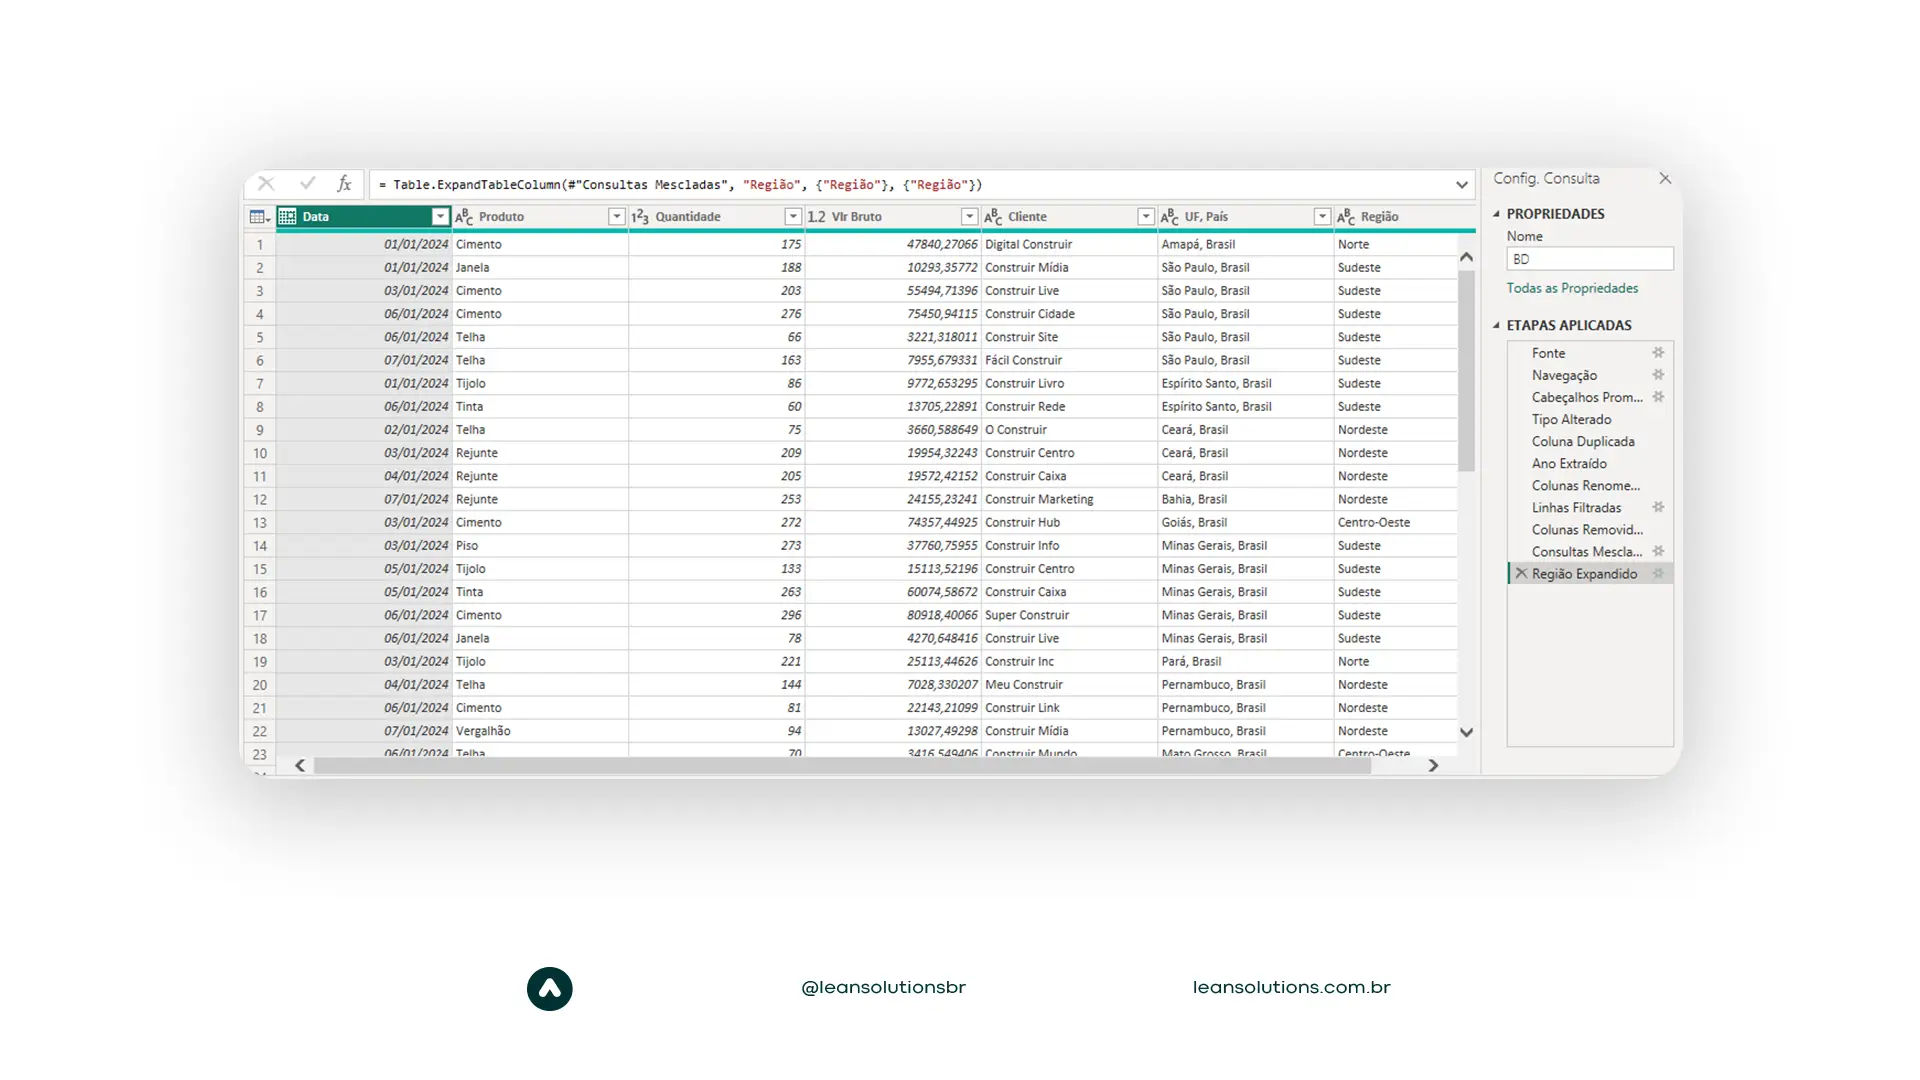Open gear settings for Cabeçalhos Promovidos step
This screenshot has height=1080, width=1920.
click(x=1658, y=397)
